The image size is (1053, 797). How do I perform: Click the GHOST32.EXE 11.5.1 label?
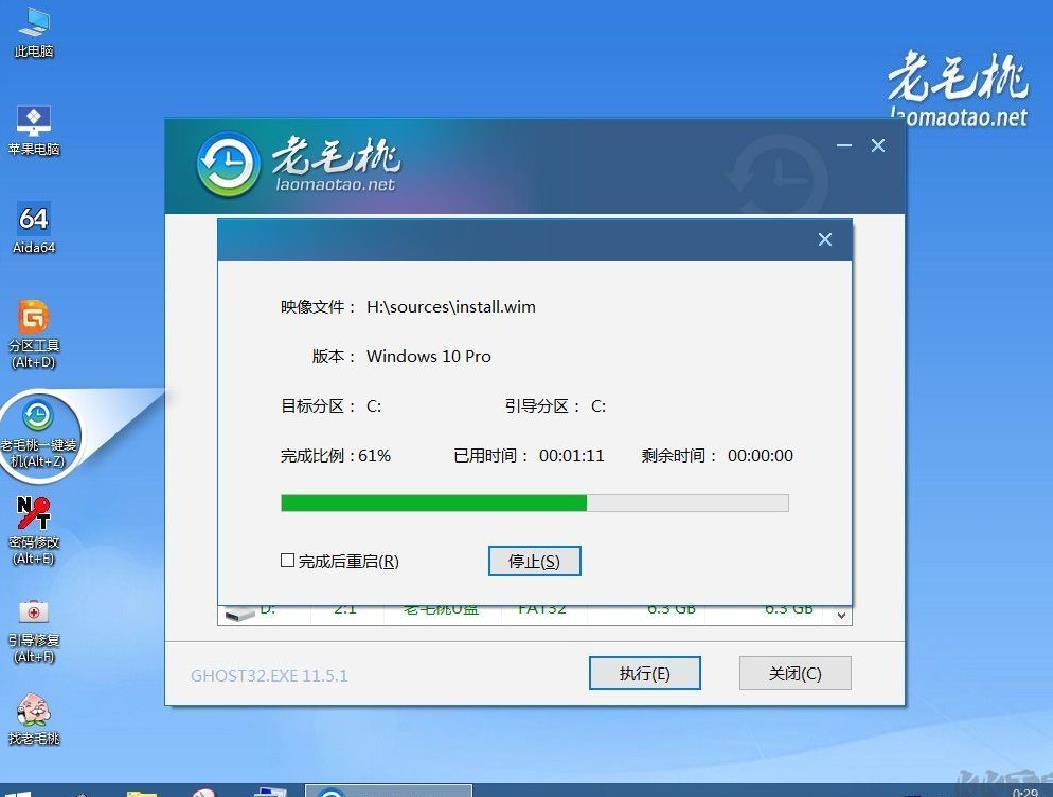coord(269,675)
